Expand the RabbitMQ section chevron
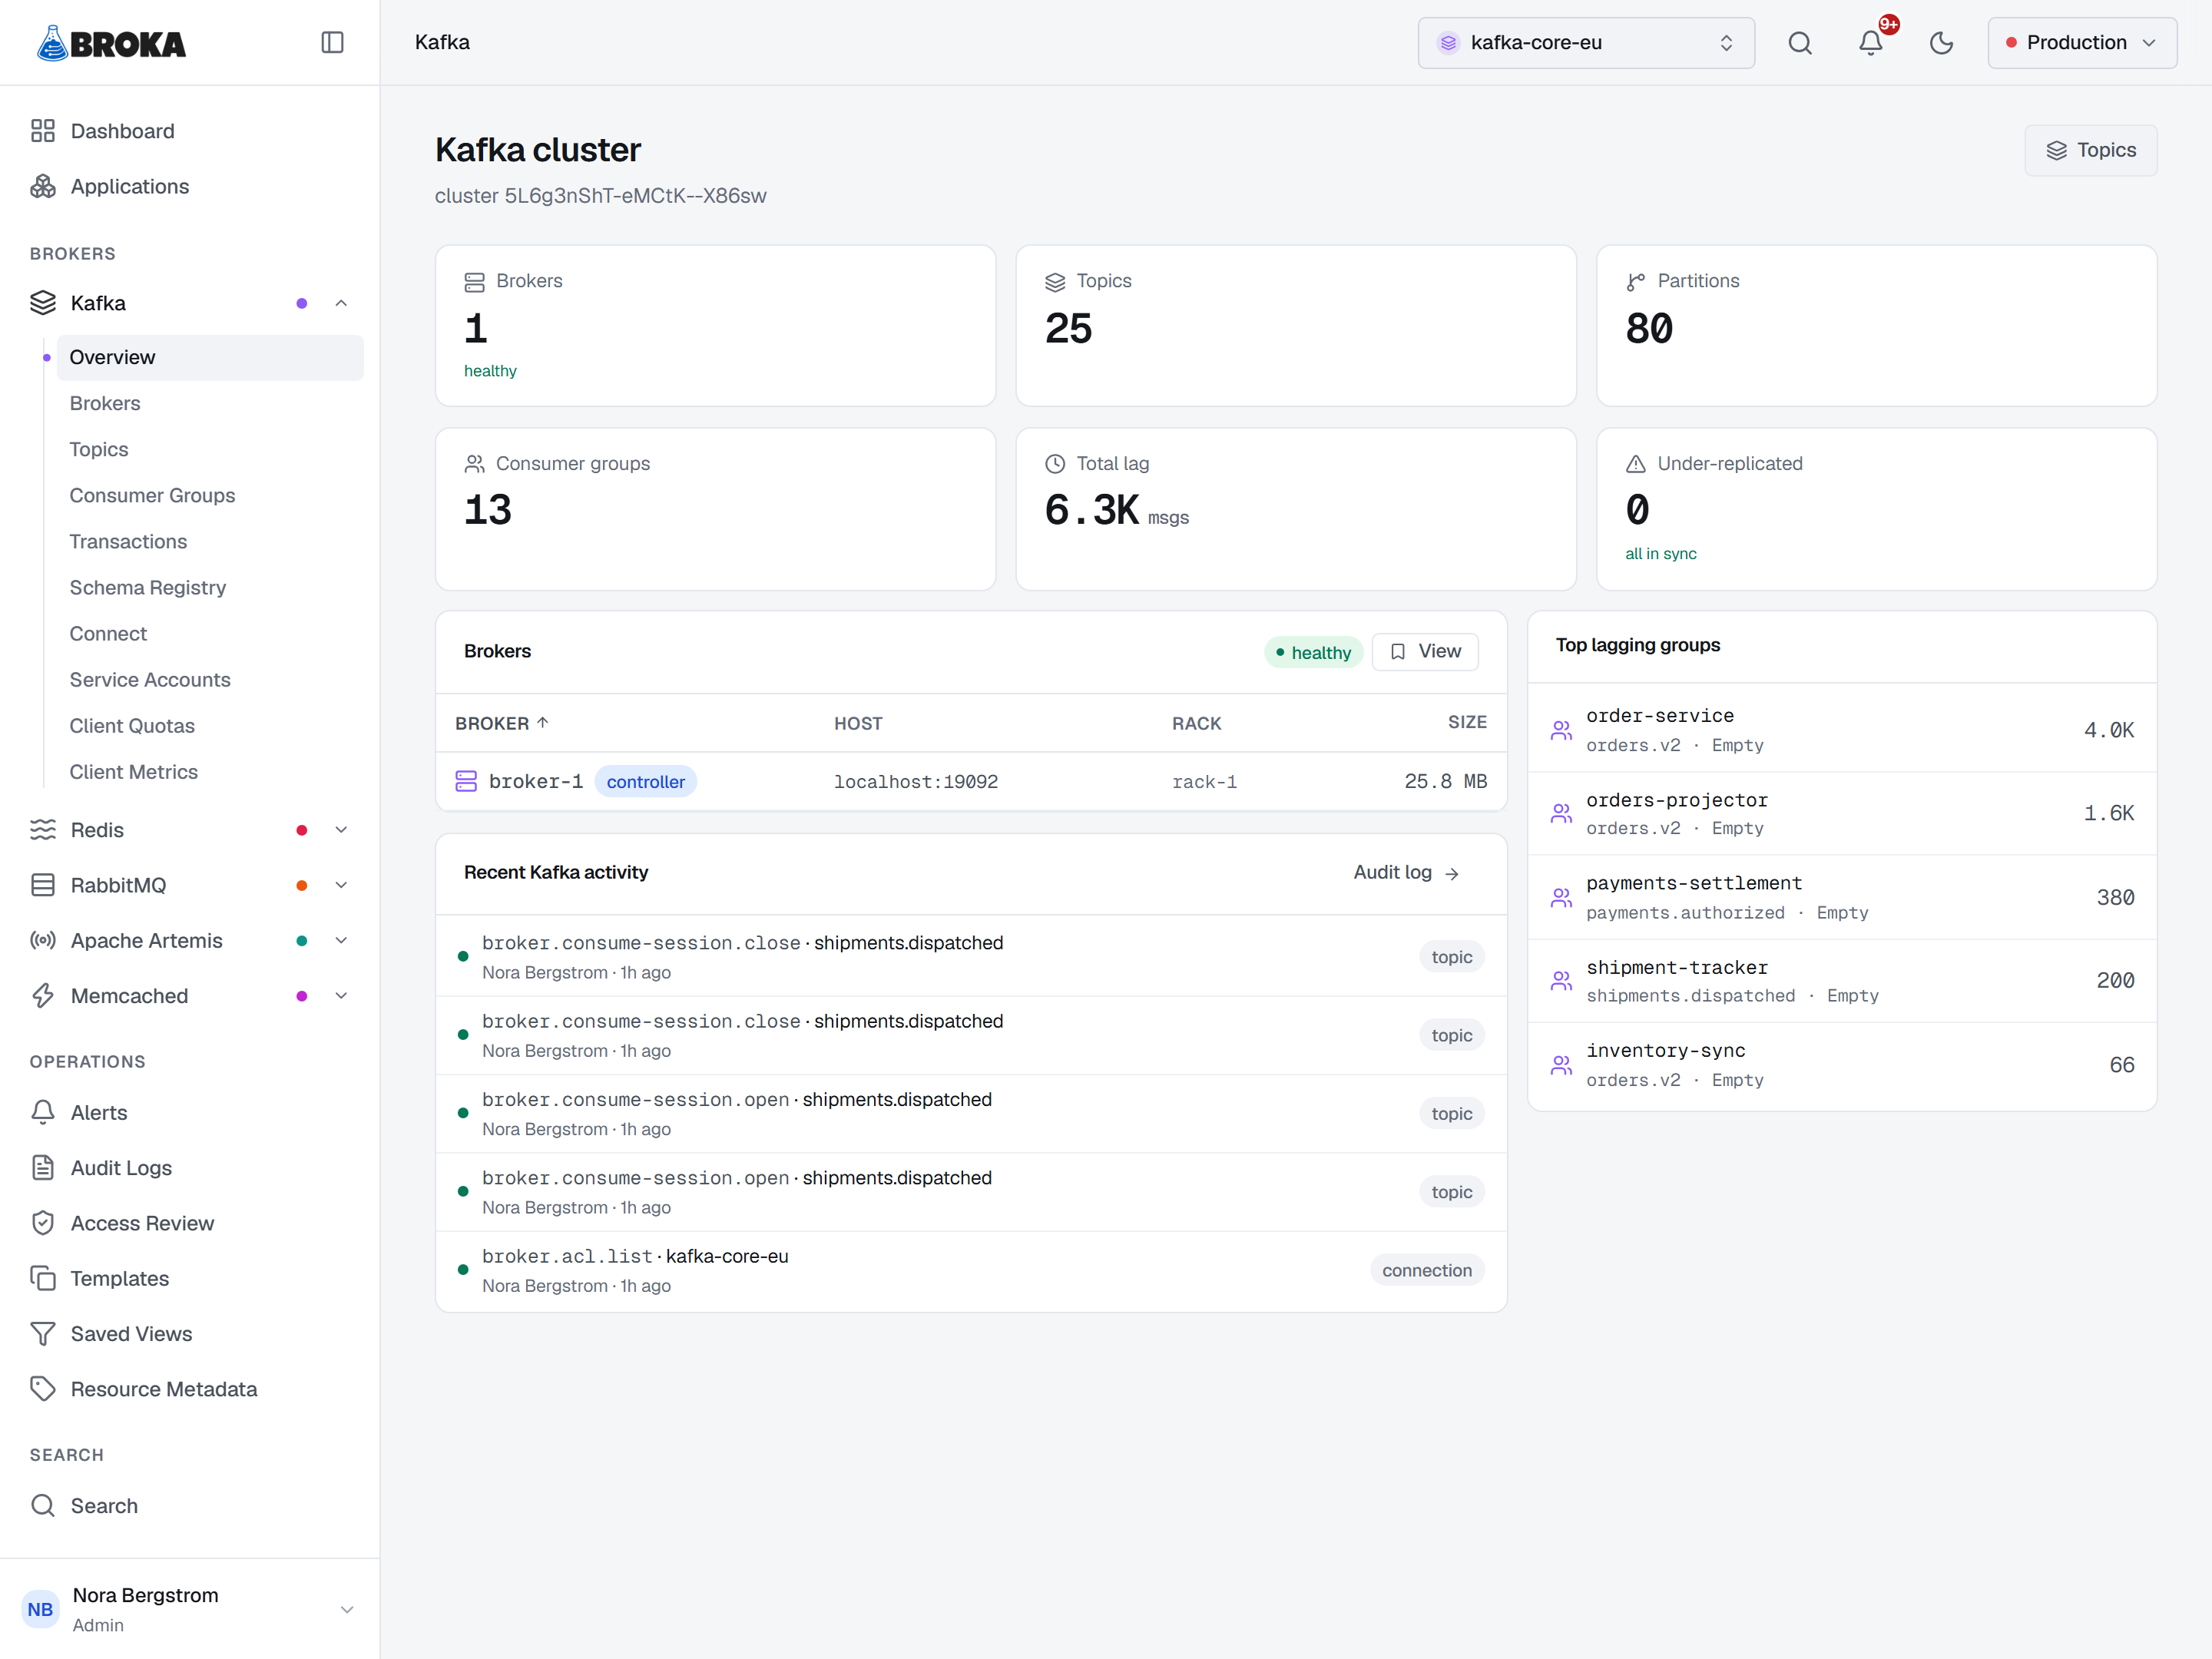2212x1659 pixels. pyautogui.click(x=341, y=885)
